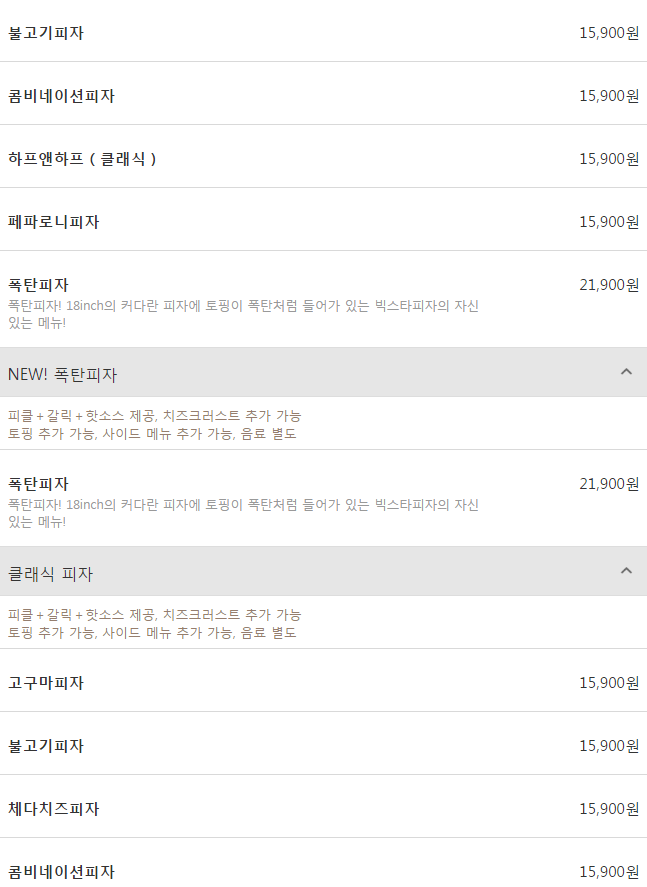Click the 15,900원 price for 고구마피자
Screen dimensions: 647x887
(608, 683)
